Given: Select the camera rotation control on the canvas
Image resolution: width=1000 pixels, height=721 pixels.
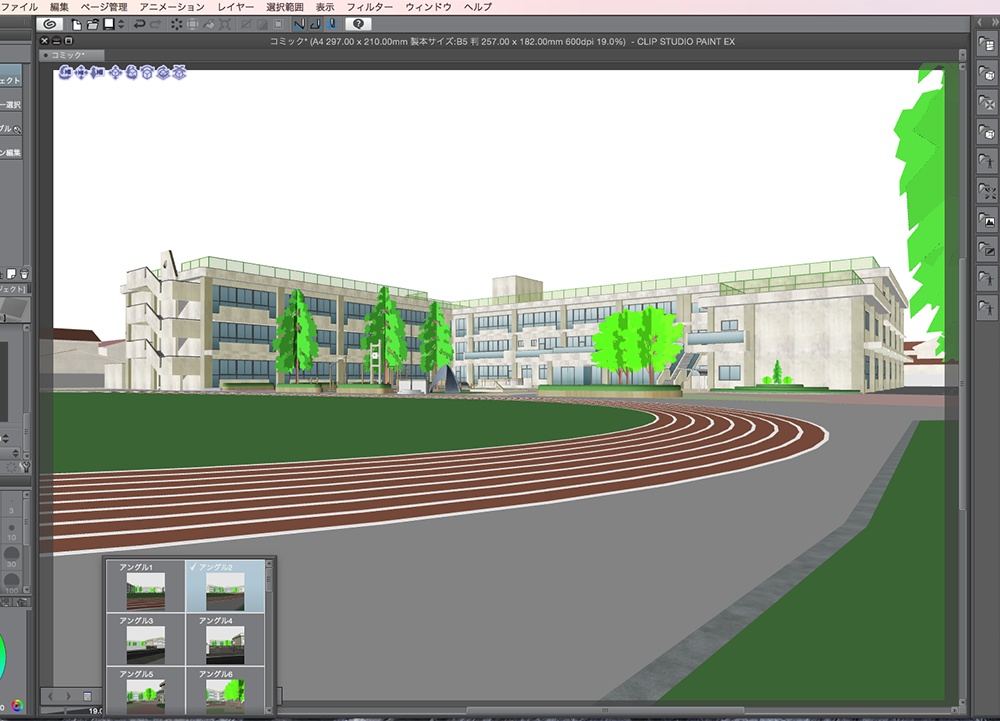Looking at the screenshot, I should [64, 74].
